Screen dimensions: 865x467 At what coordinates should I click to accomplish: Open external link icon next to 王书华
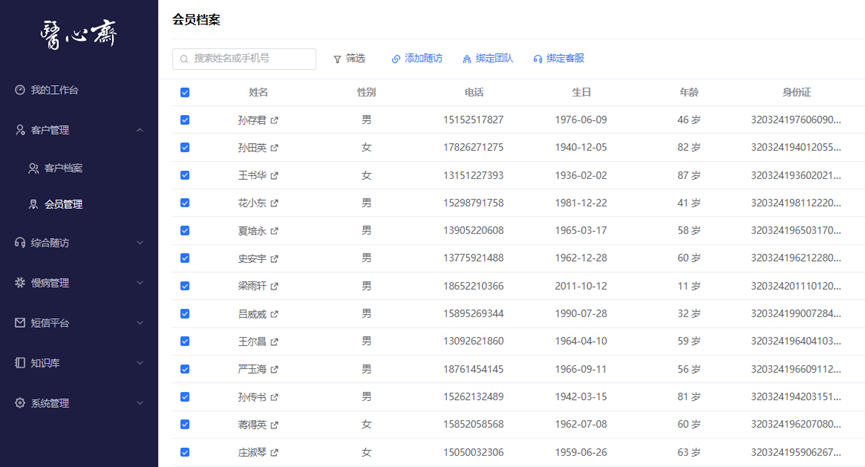[274, 175]
